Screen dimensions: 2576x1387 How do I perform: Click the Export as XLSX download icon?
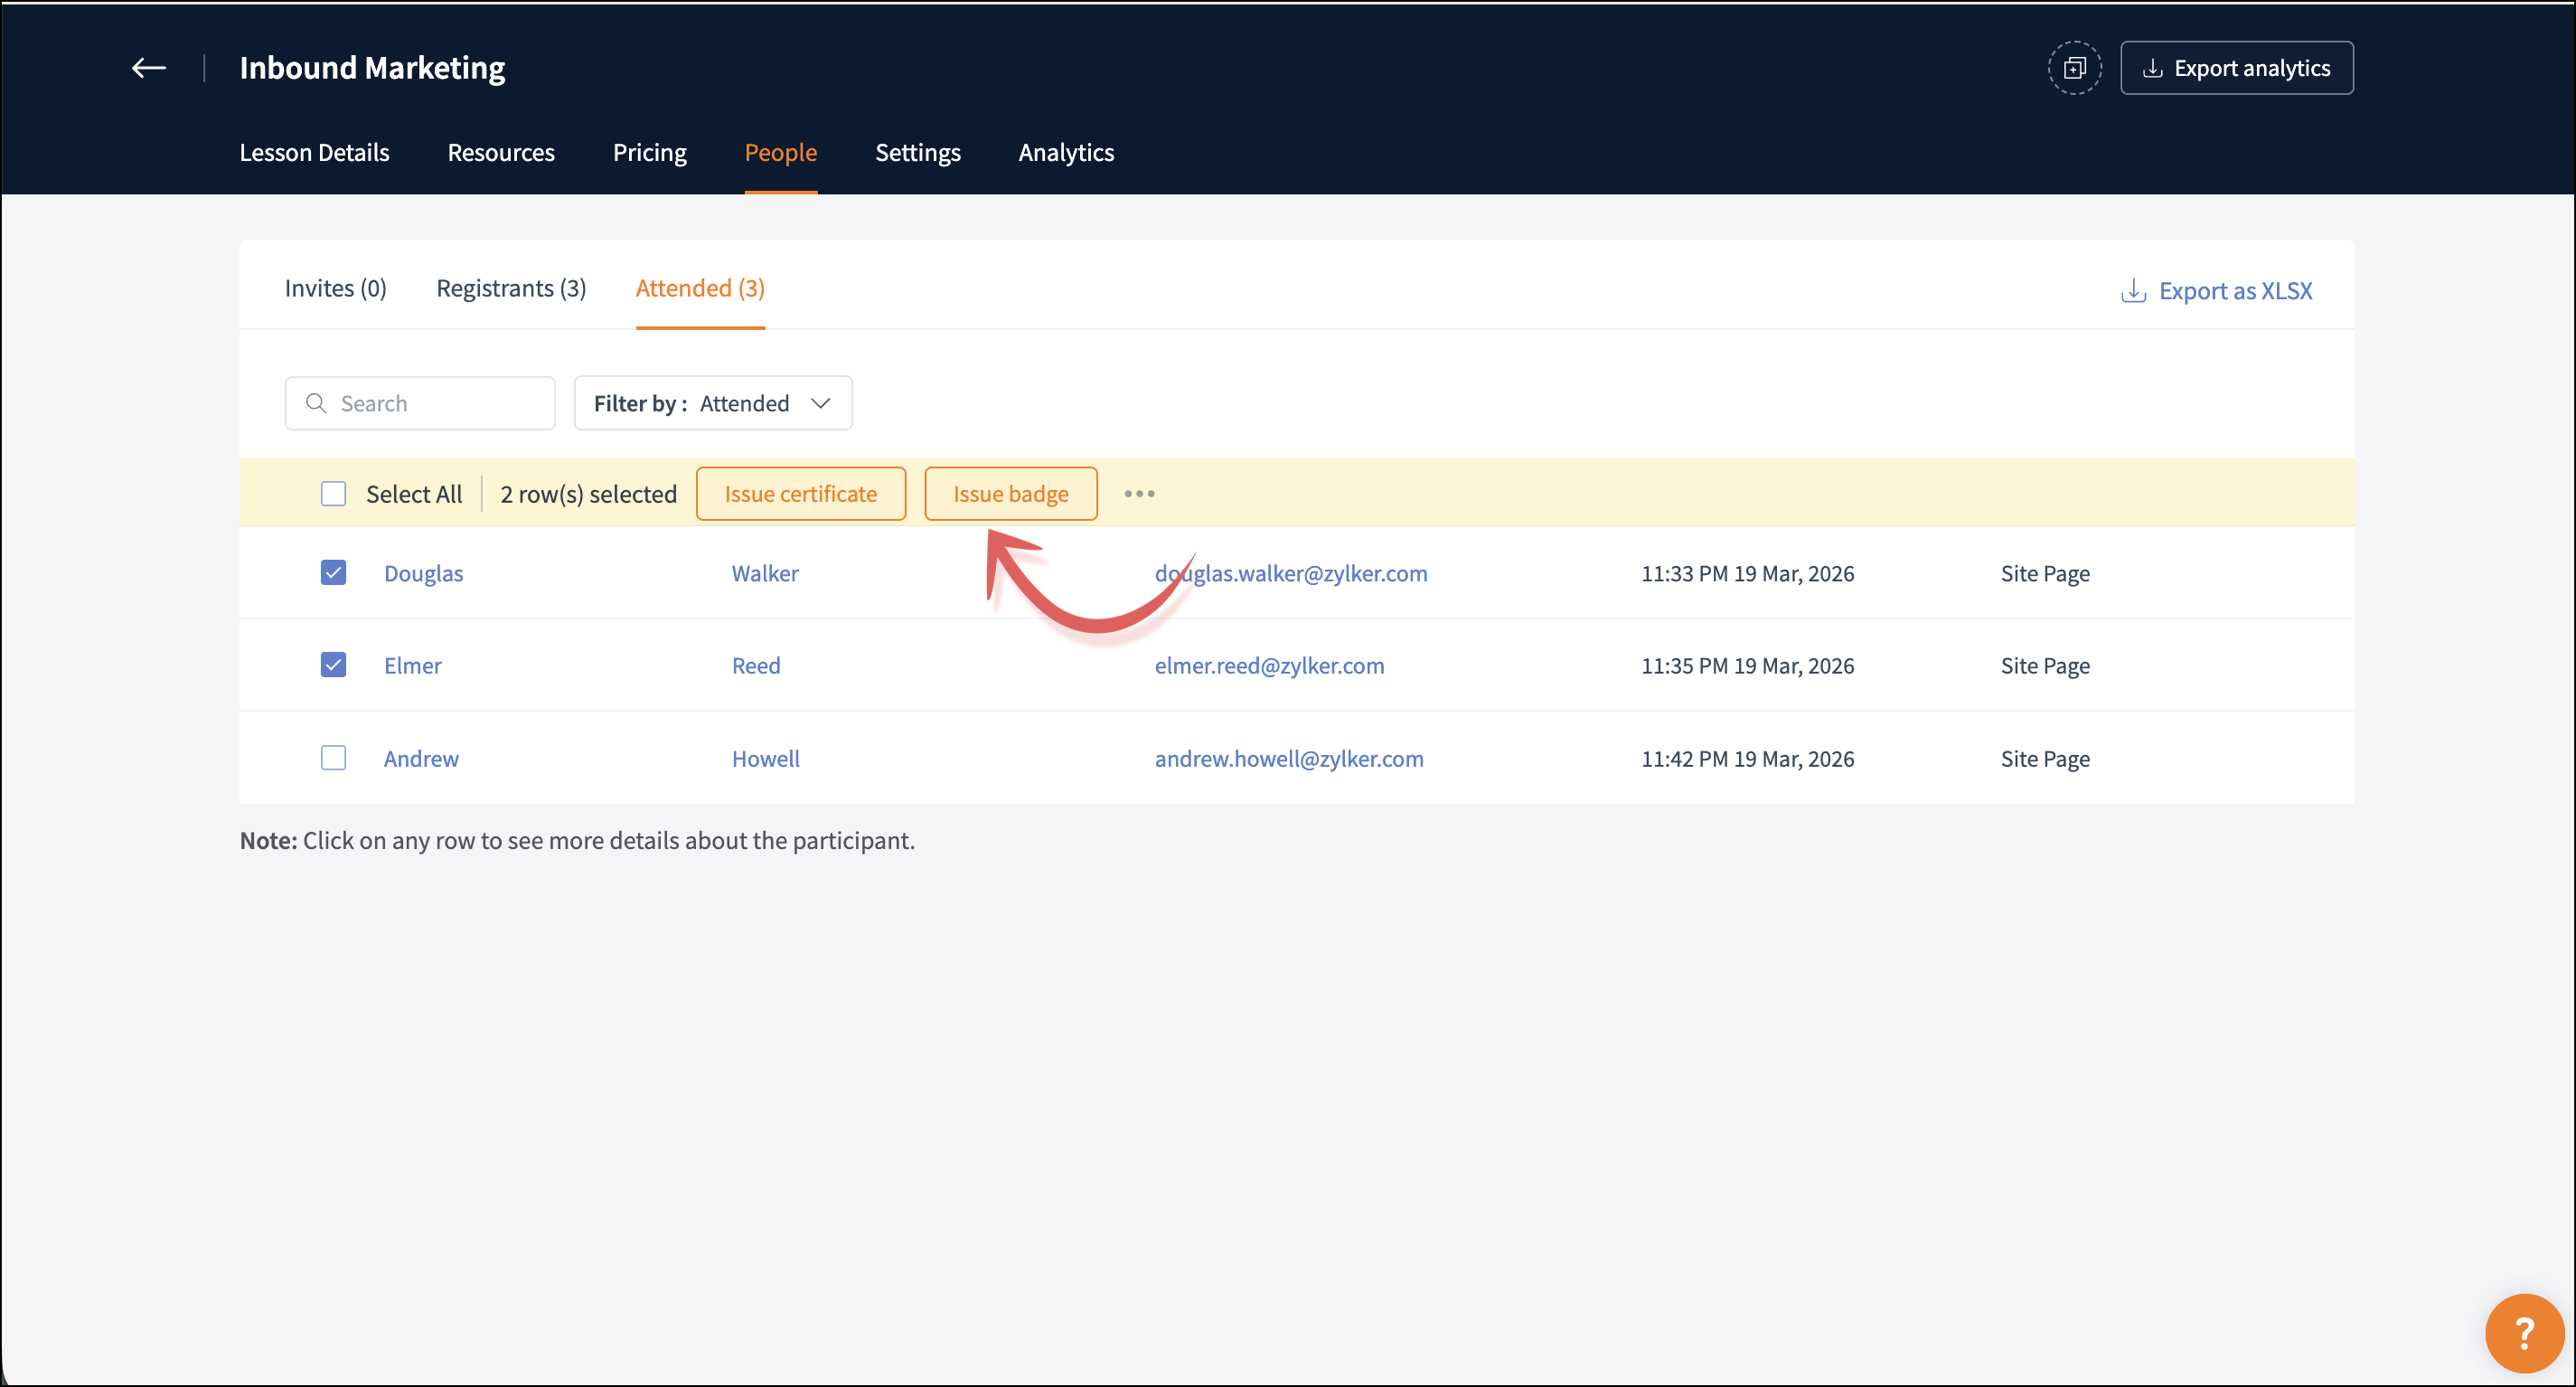tap(2133, 291)
